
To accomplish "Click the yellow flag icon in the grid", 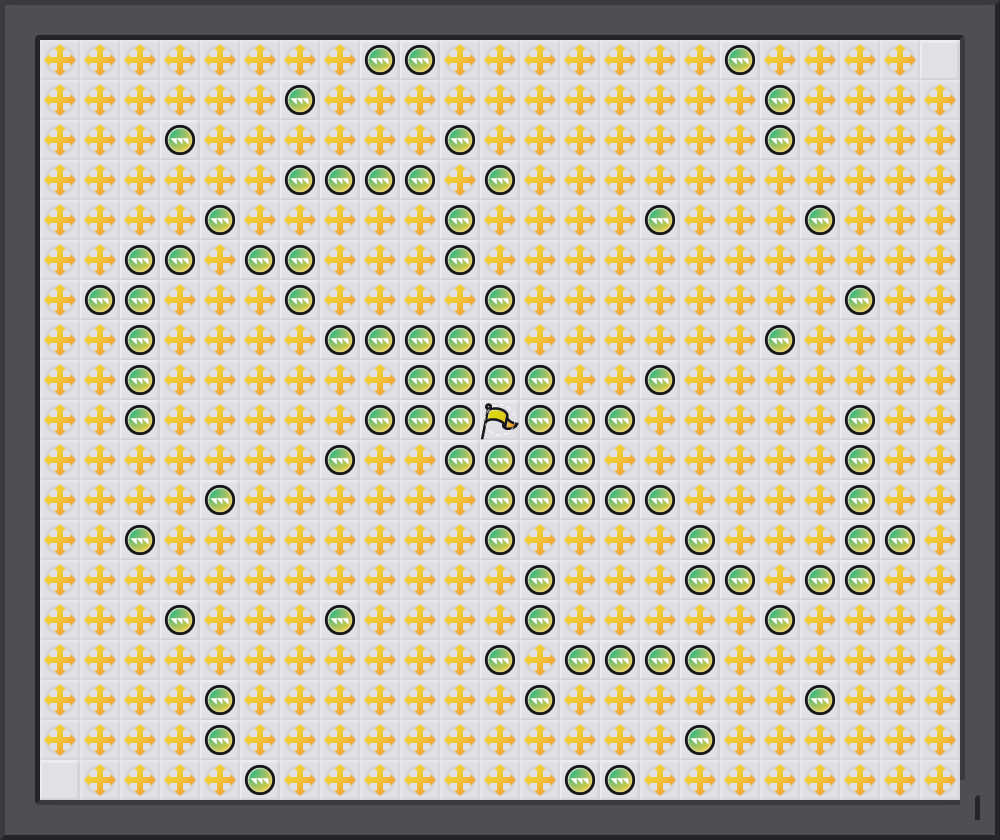I will tap(498, 421).
